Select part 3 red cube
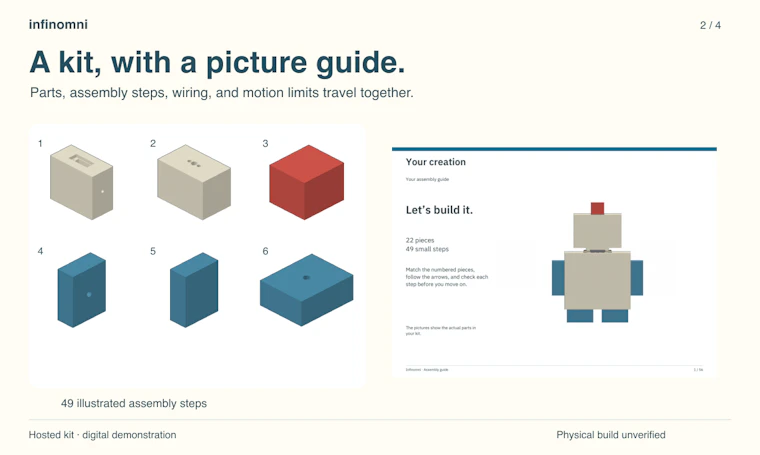Screen dimensions: 760x455 (x=306, y=182)
